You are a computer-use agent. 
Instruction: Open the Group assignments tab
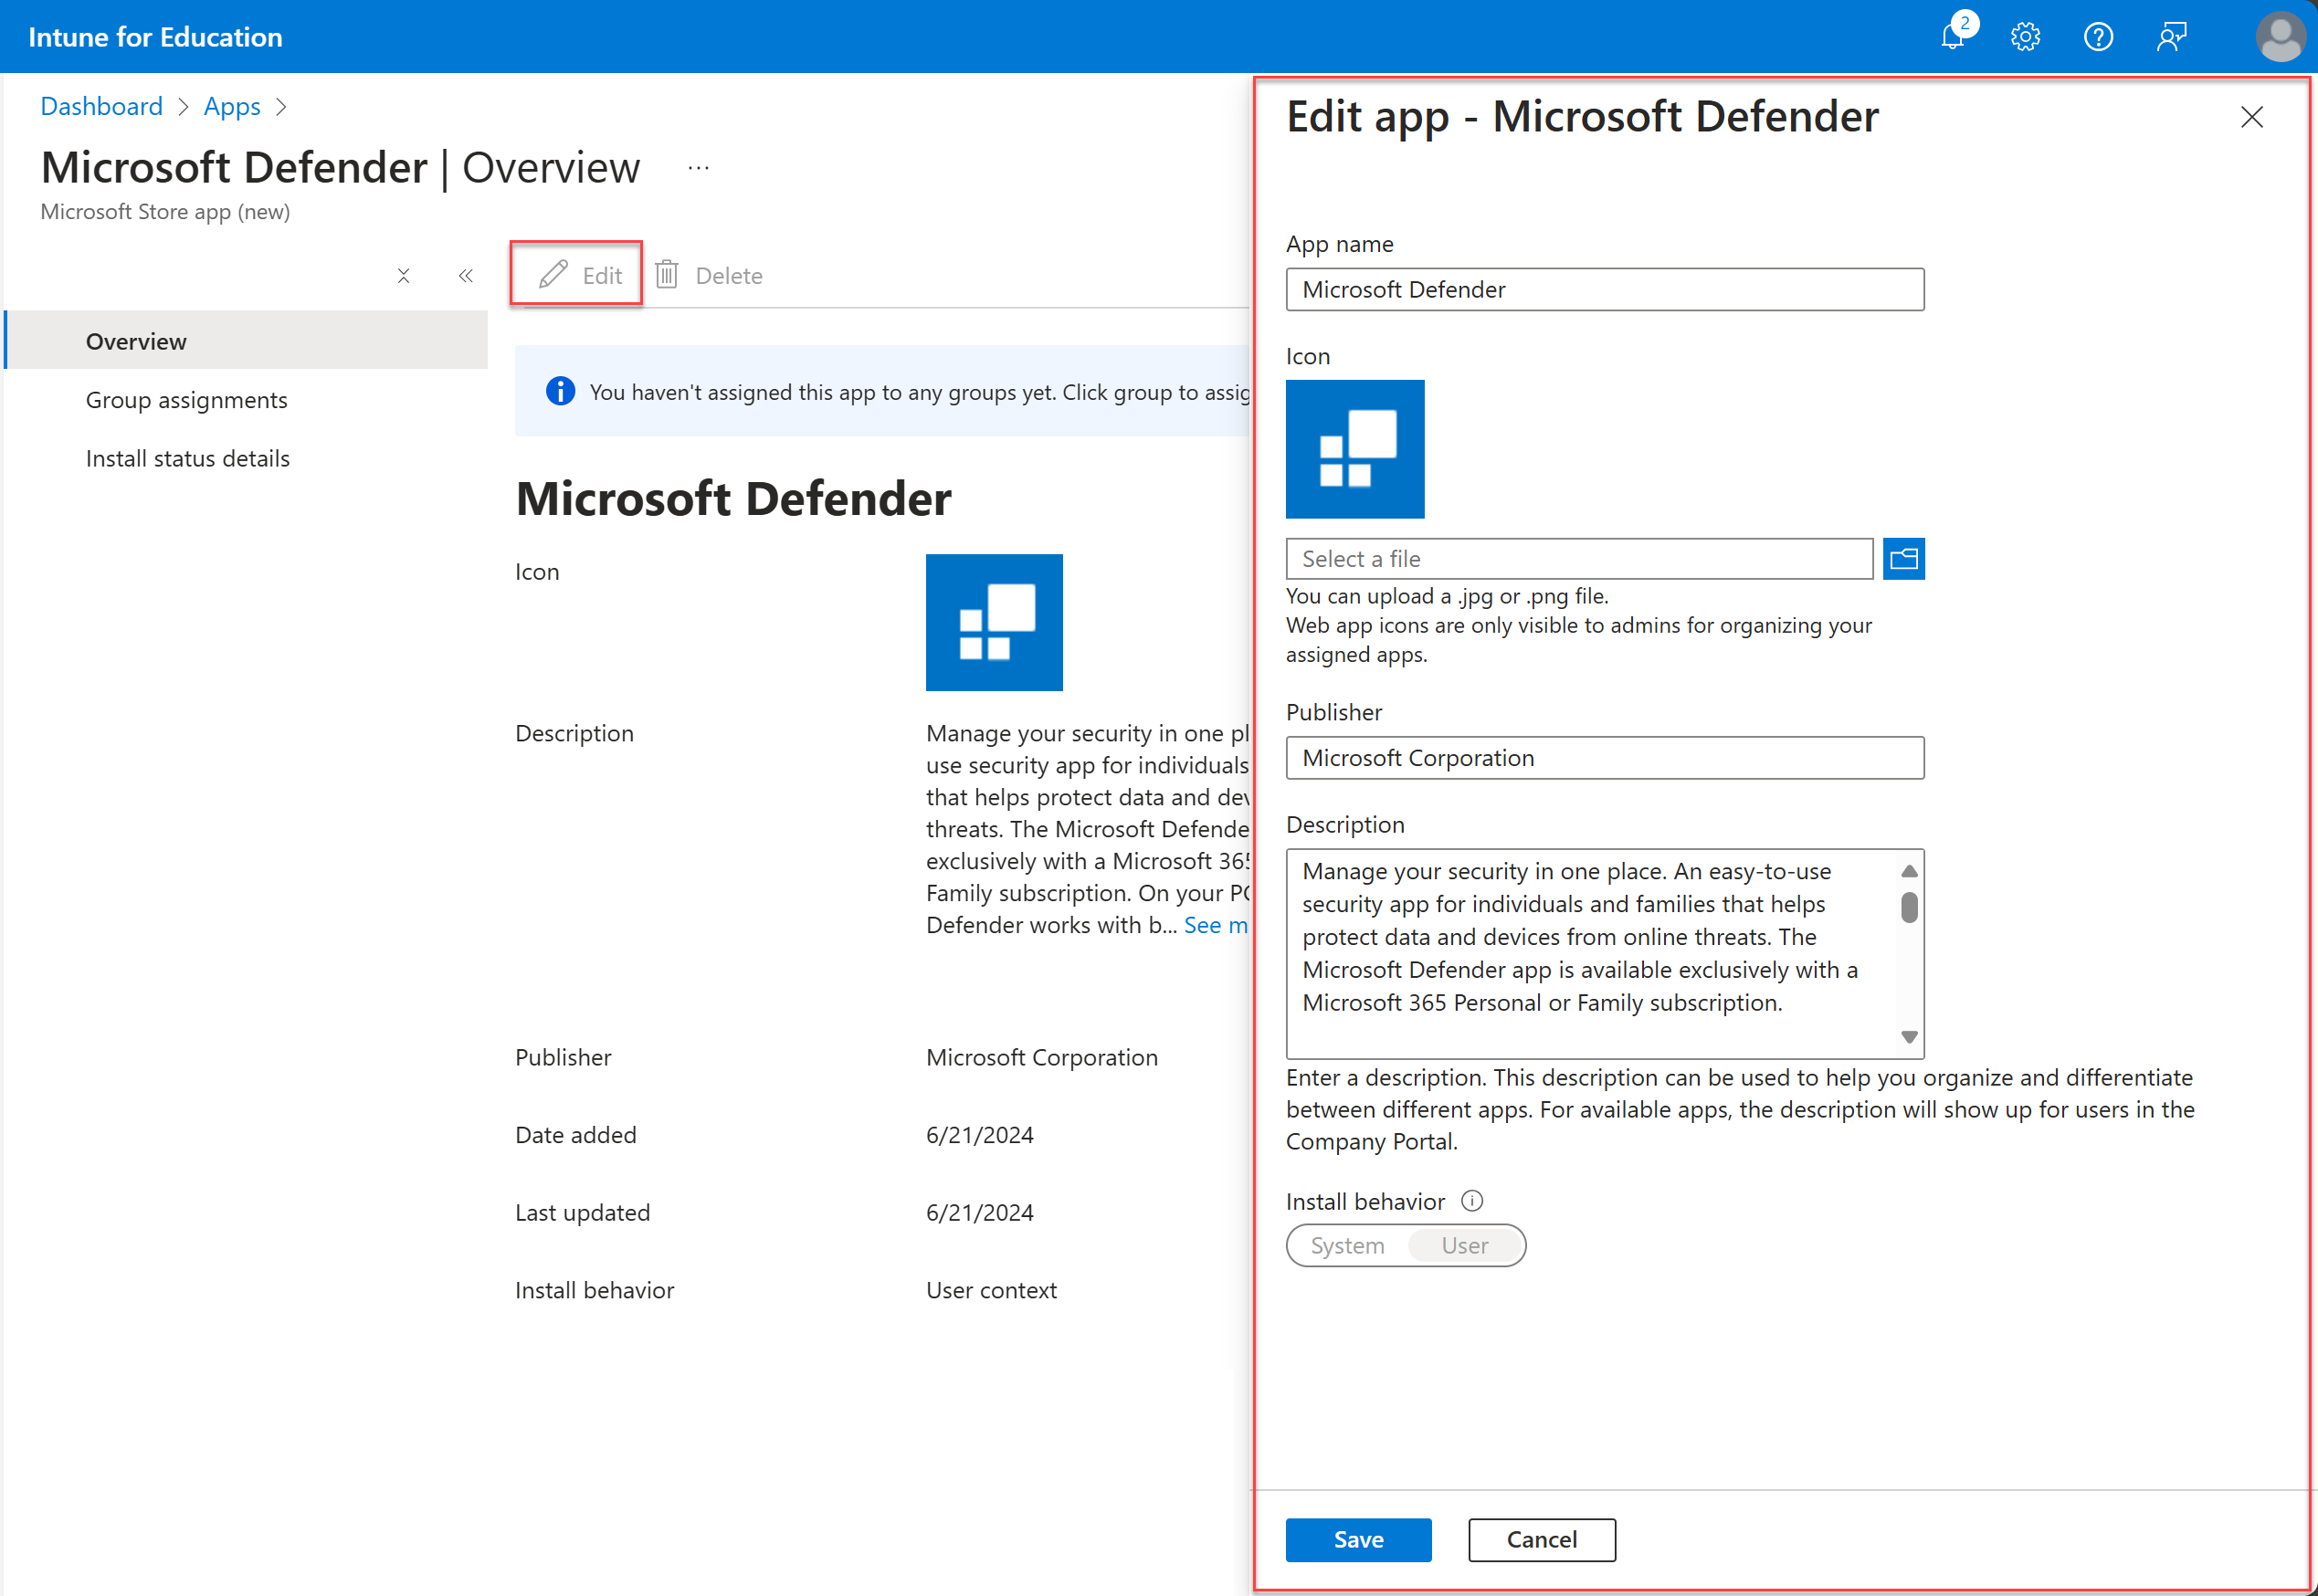click(x=186, y=398)
